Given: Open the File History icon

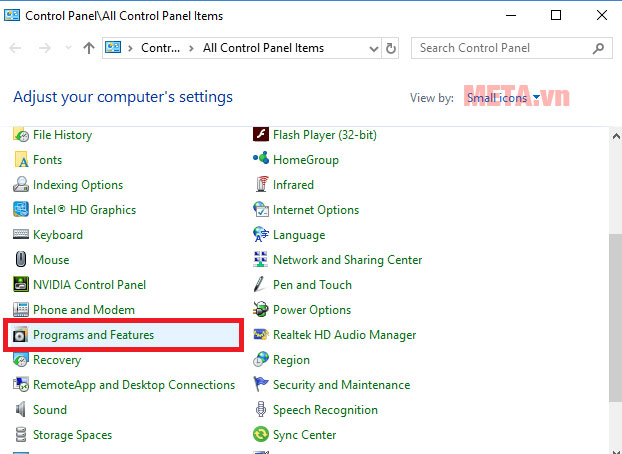Looking at the screenshot, I should [21, 135].
